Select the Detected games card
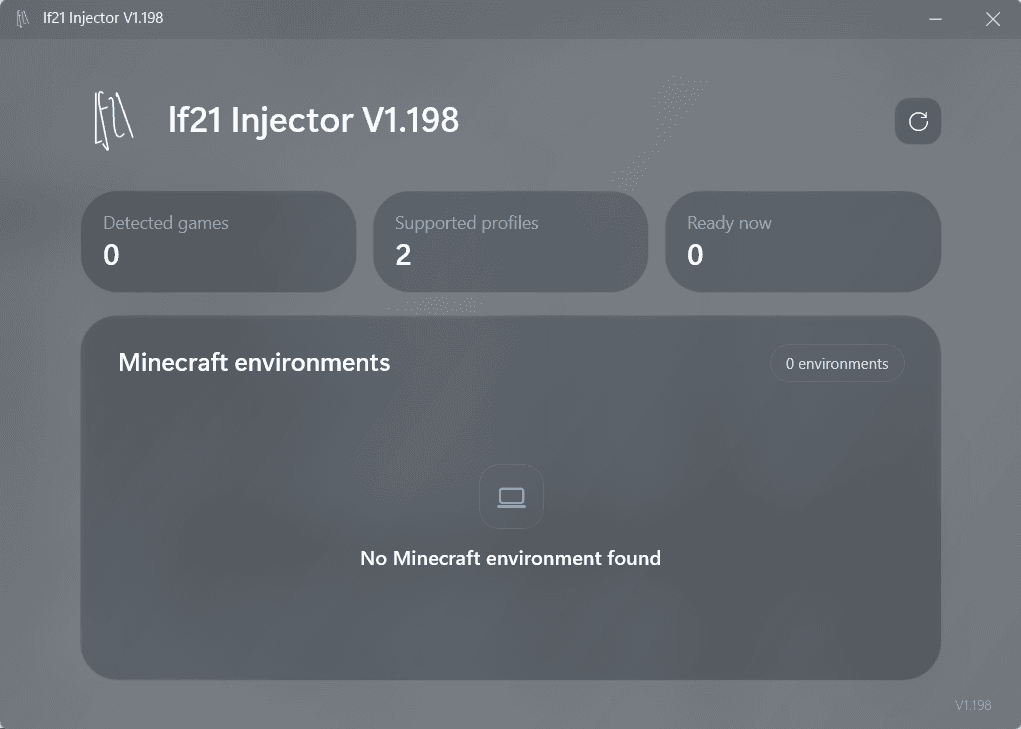Viewport: 1021px width, 729px height. (219, 241)
